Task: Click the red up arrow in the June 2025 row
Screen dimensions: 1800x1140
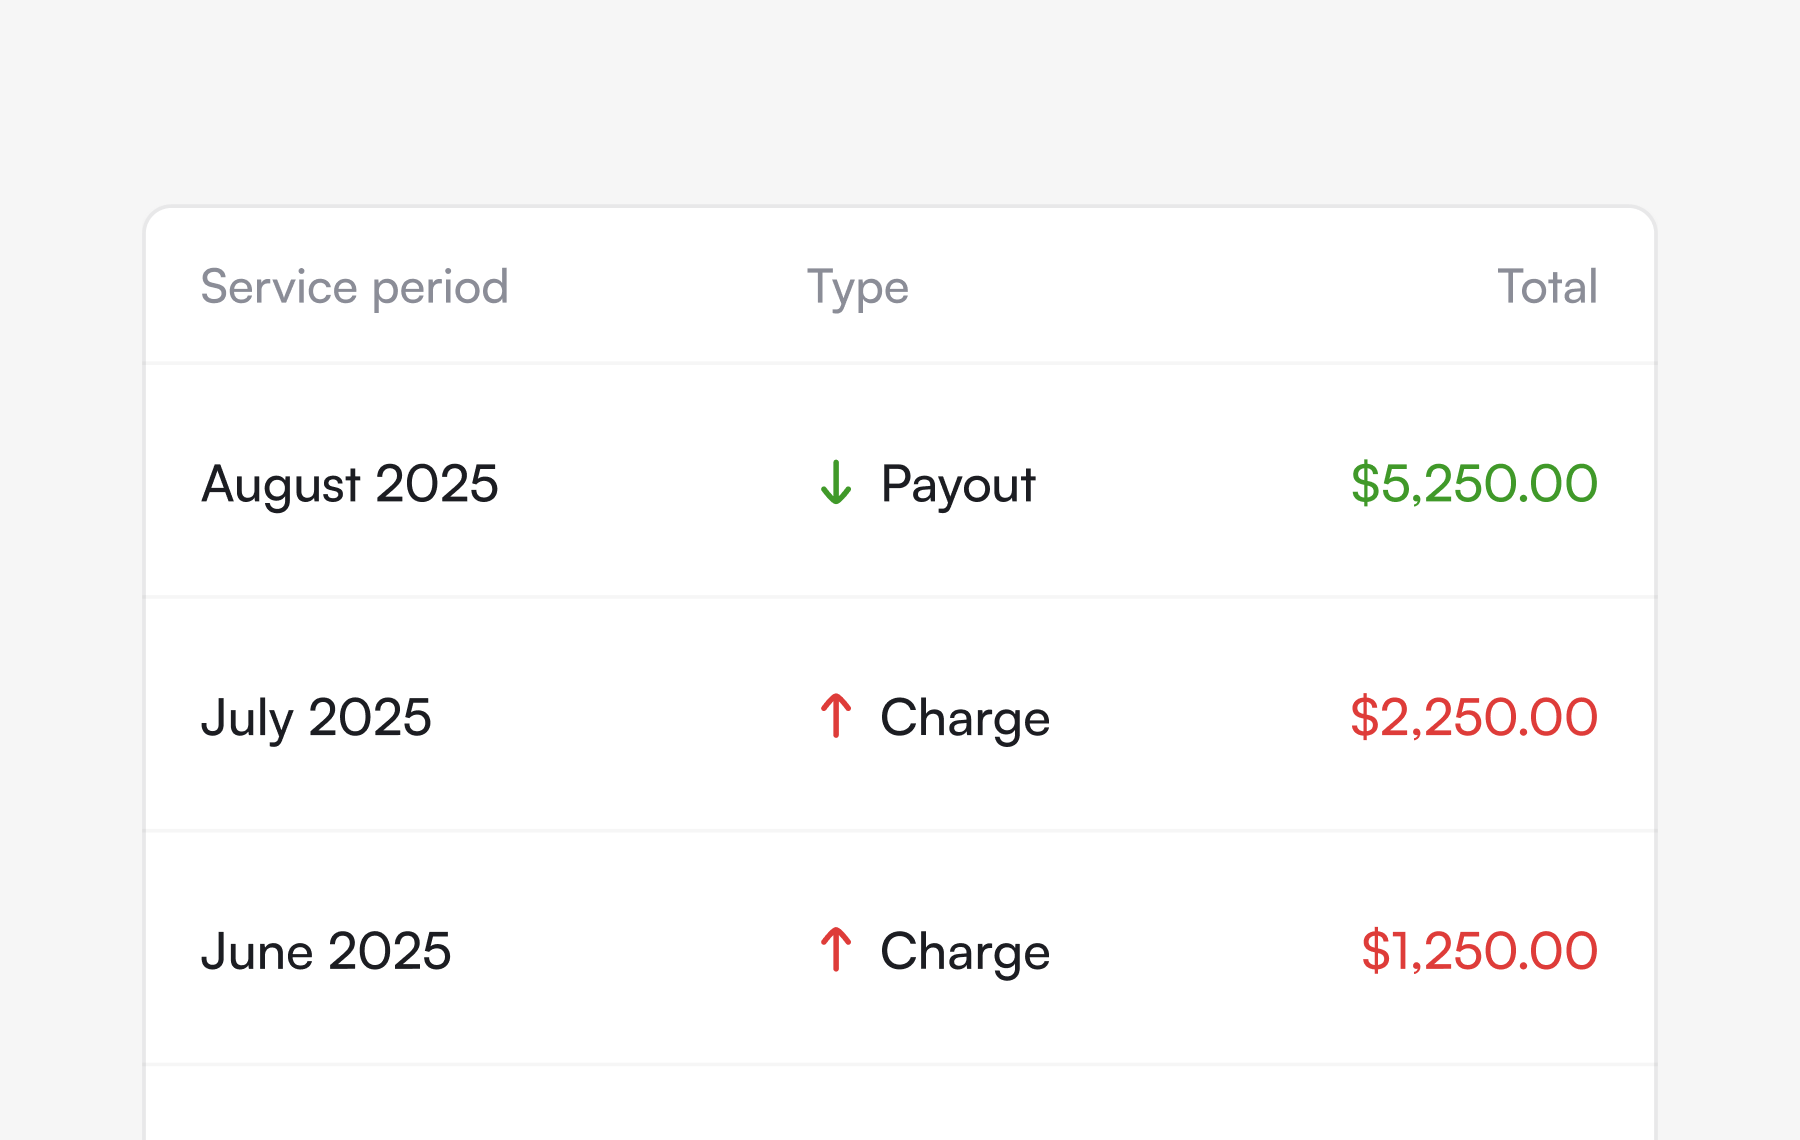Action: tap(836, 950)
